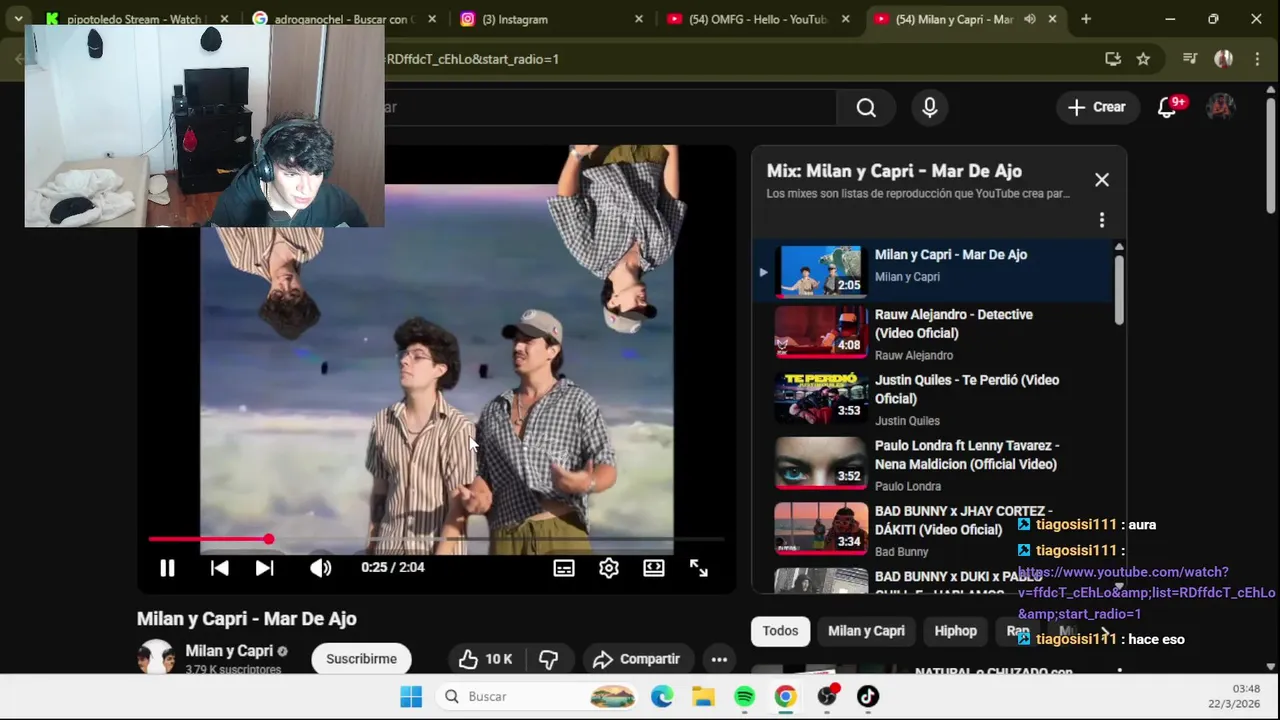
Task: Close the Mix playlist panel
Action: click(x=1102, y=180)
